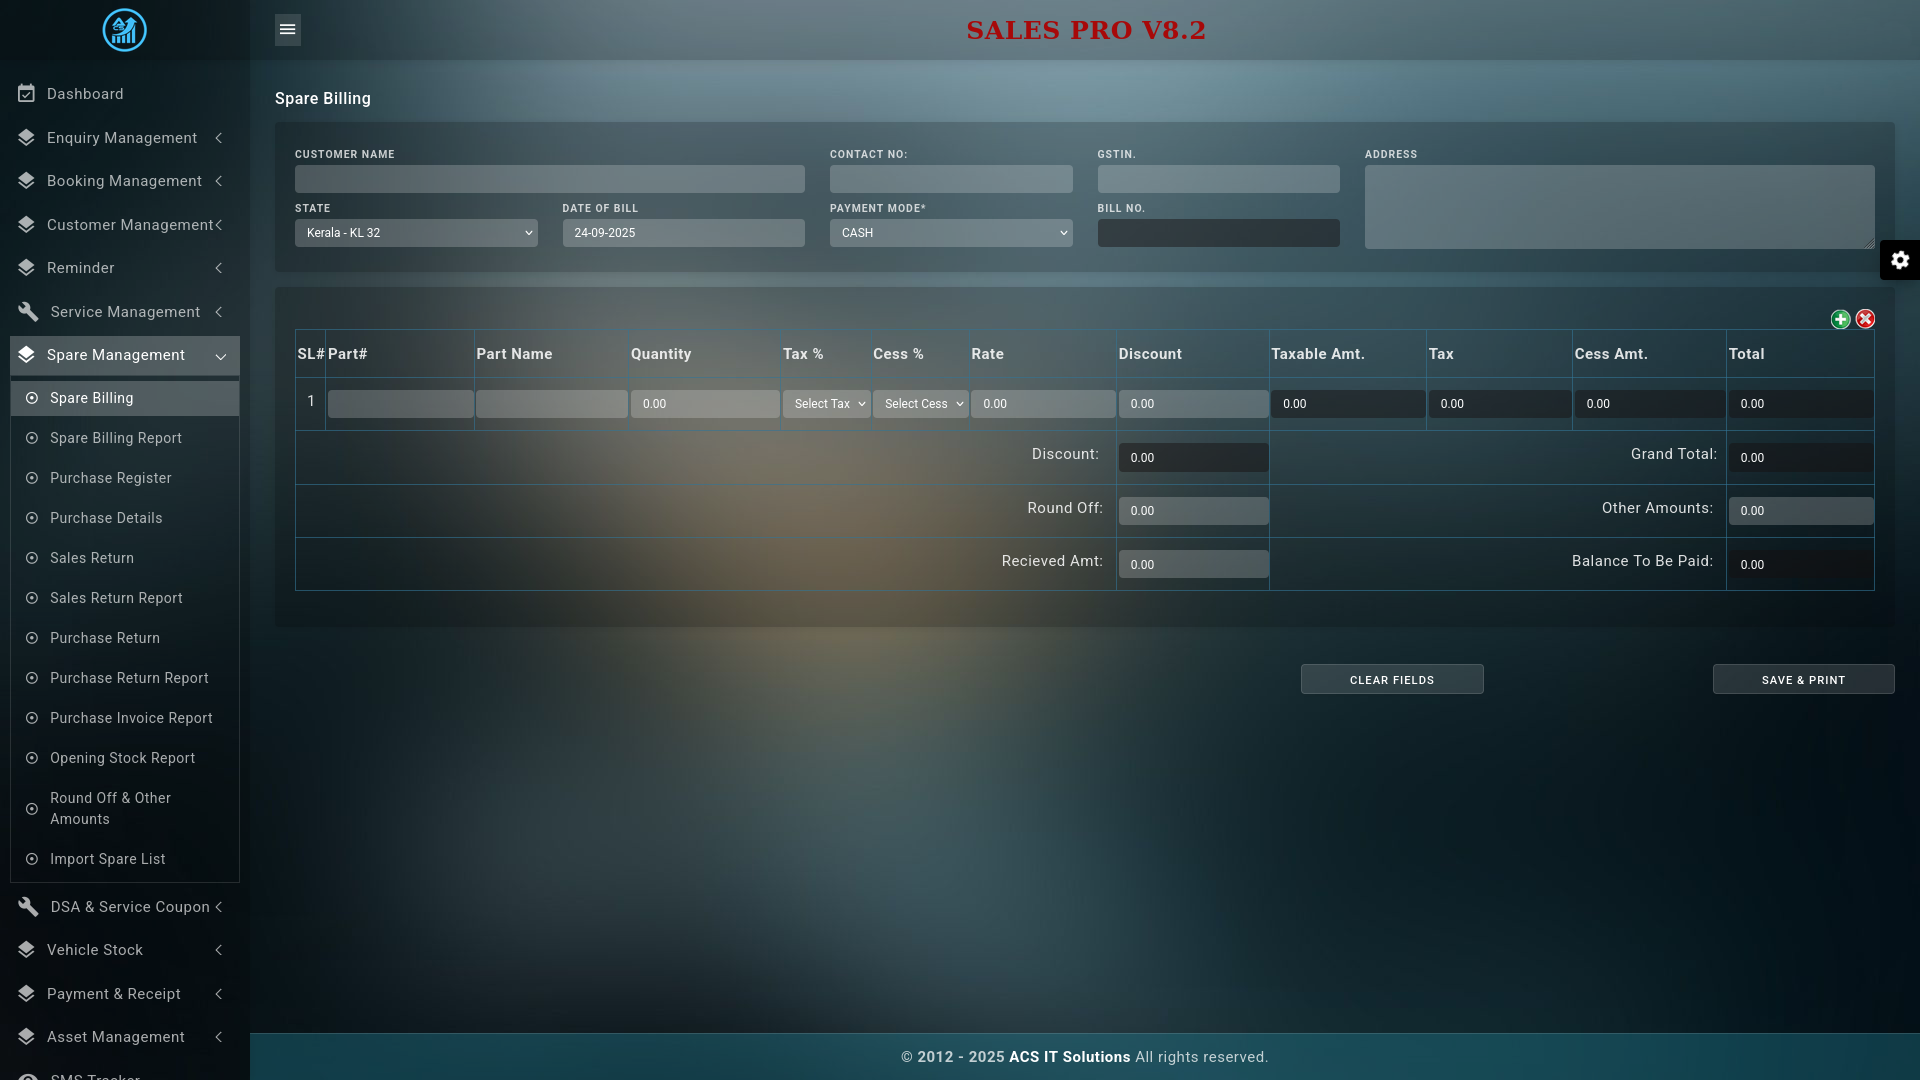The image size is (1920, 1080).
Task: Open the settings gear panel
Action: pos(1900,260)
